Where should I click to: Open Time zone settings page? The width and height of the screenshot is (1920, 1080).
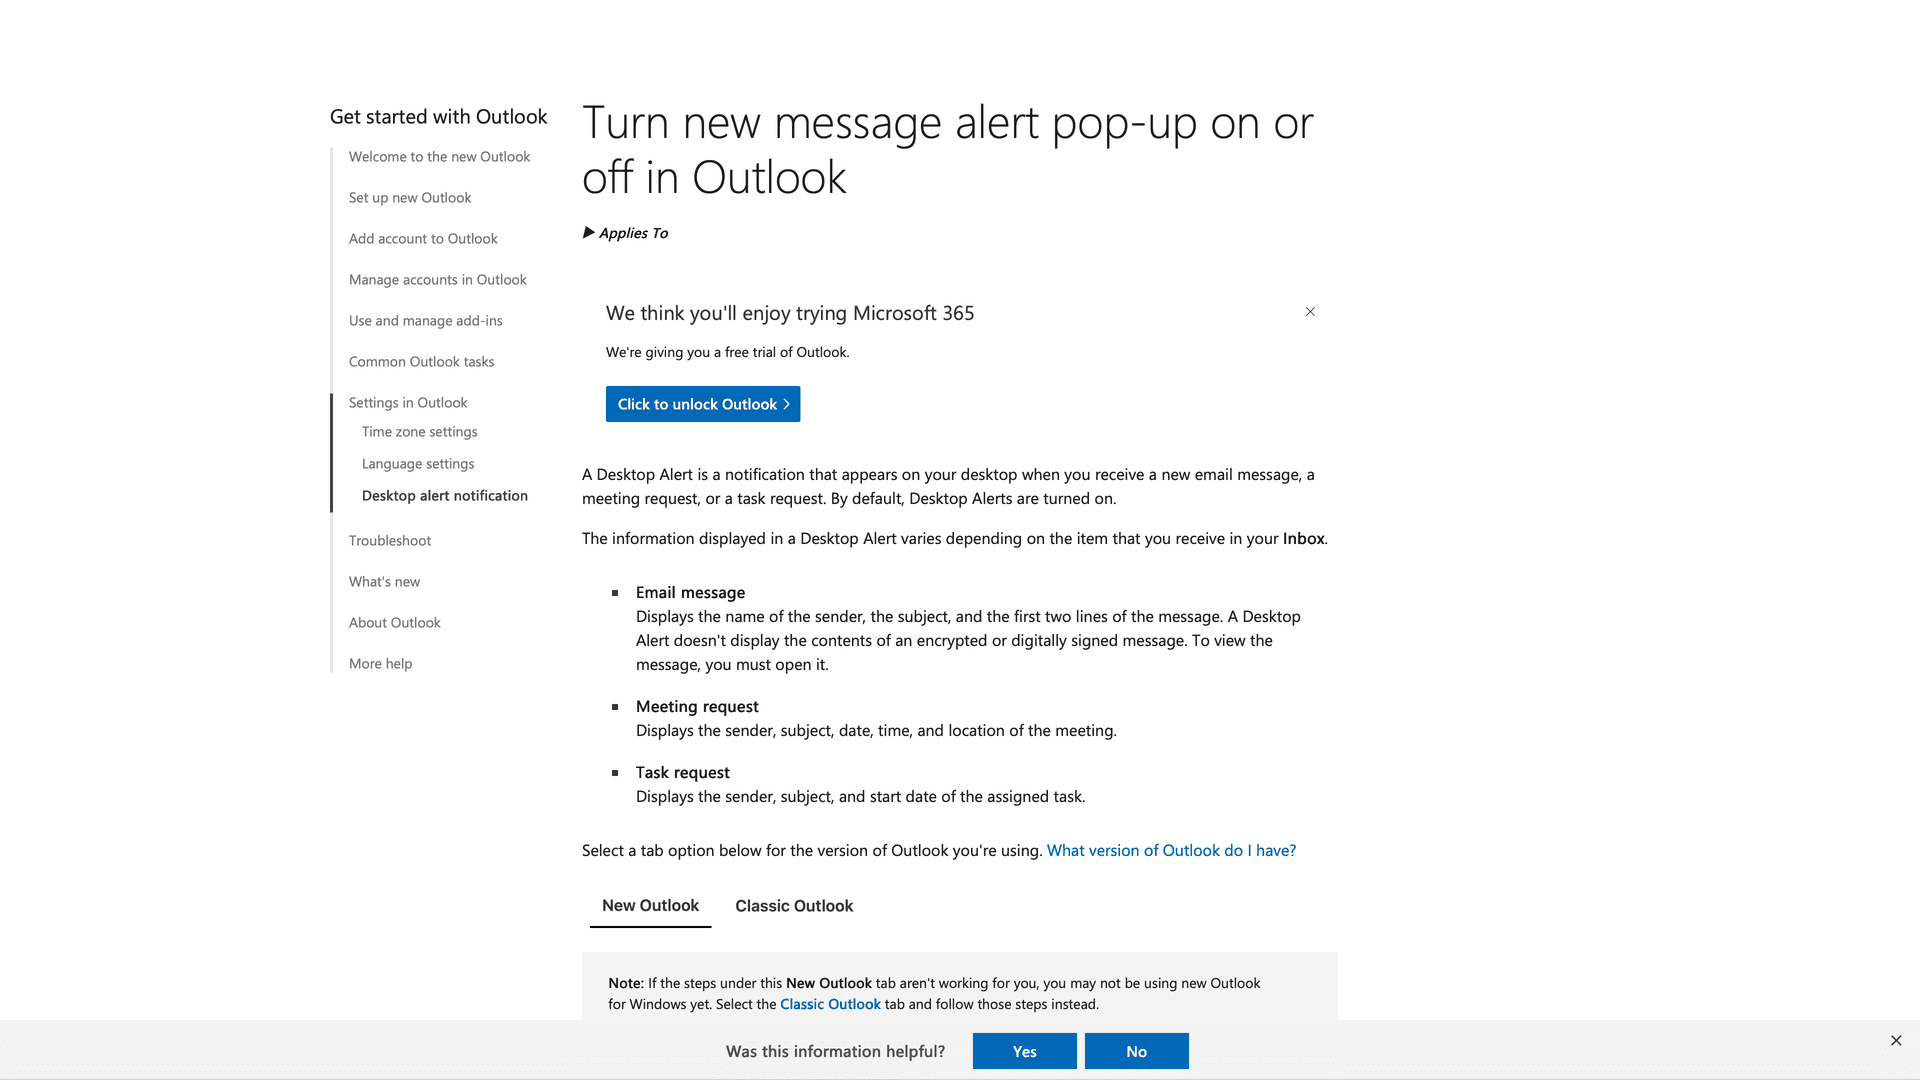pyautogui.click(x=419, y=431)
